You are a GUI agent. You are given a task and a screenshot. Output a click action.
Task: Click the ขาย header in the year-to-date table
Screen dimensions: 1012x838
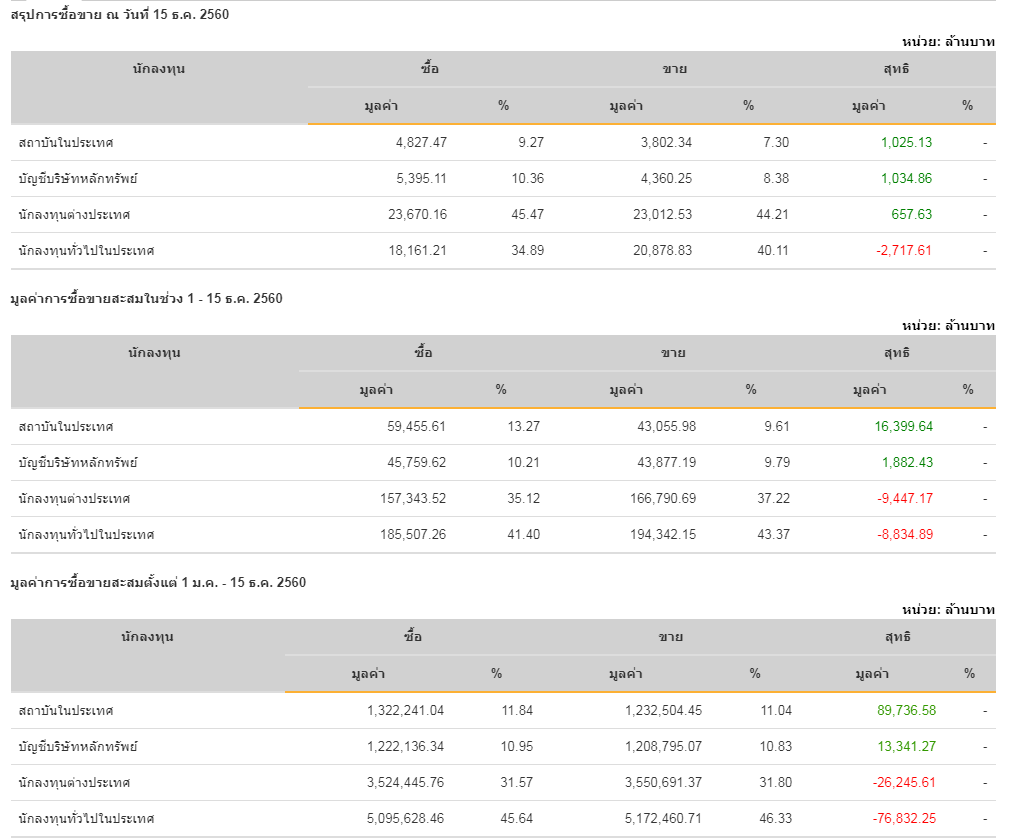(x=670, y=637)
